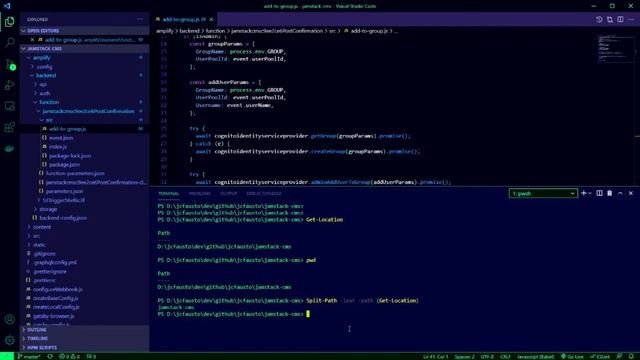
Task: Click Open Preview icon in editor toolbar
Action: (609, 19)
